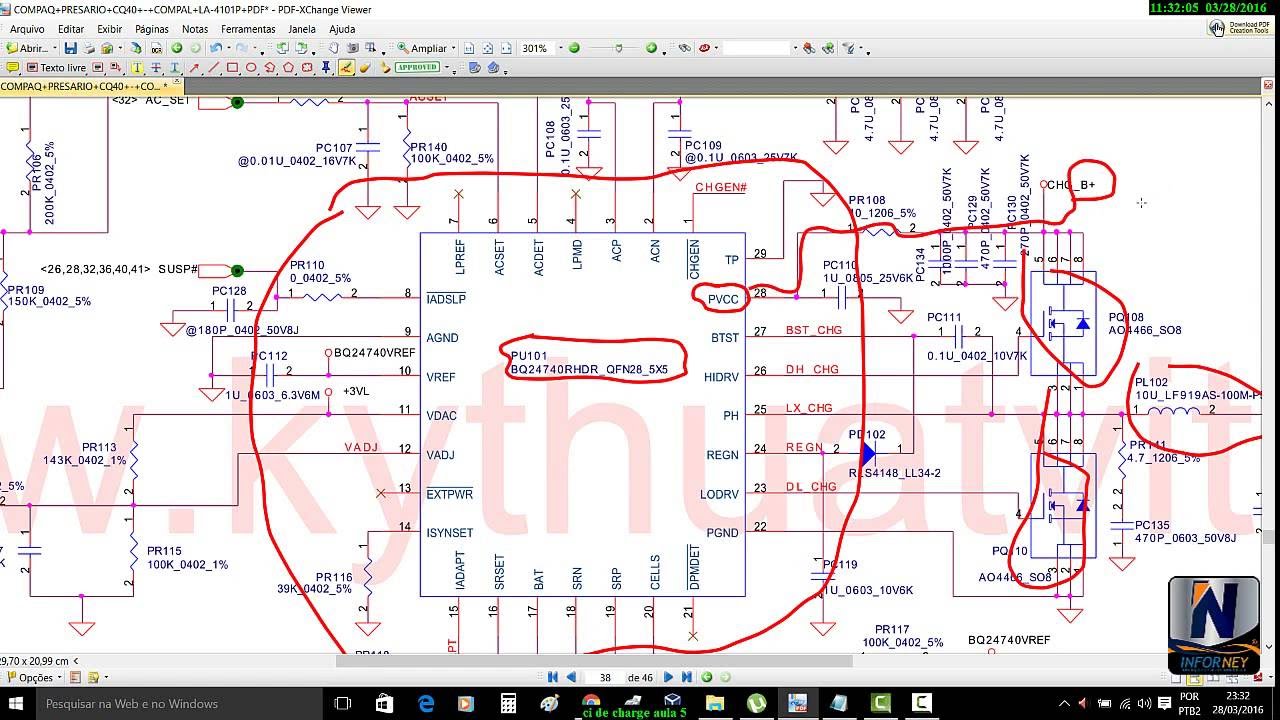Click the fit page icon
The height and width of the screenshot is (720, 1280).
[487, 48]
